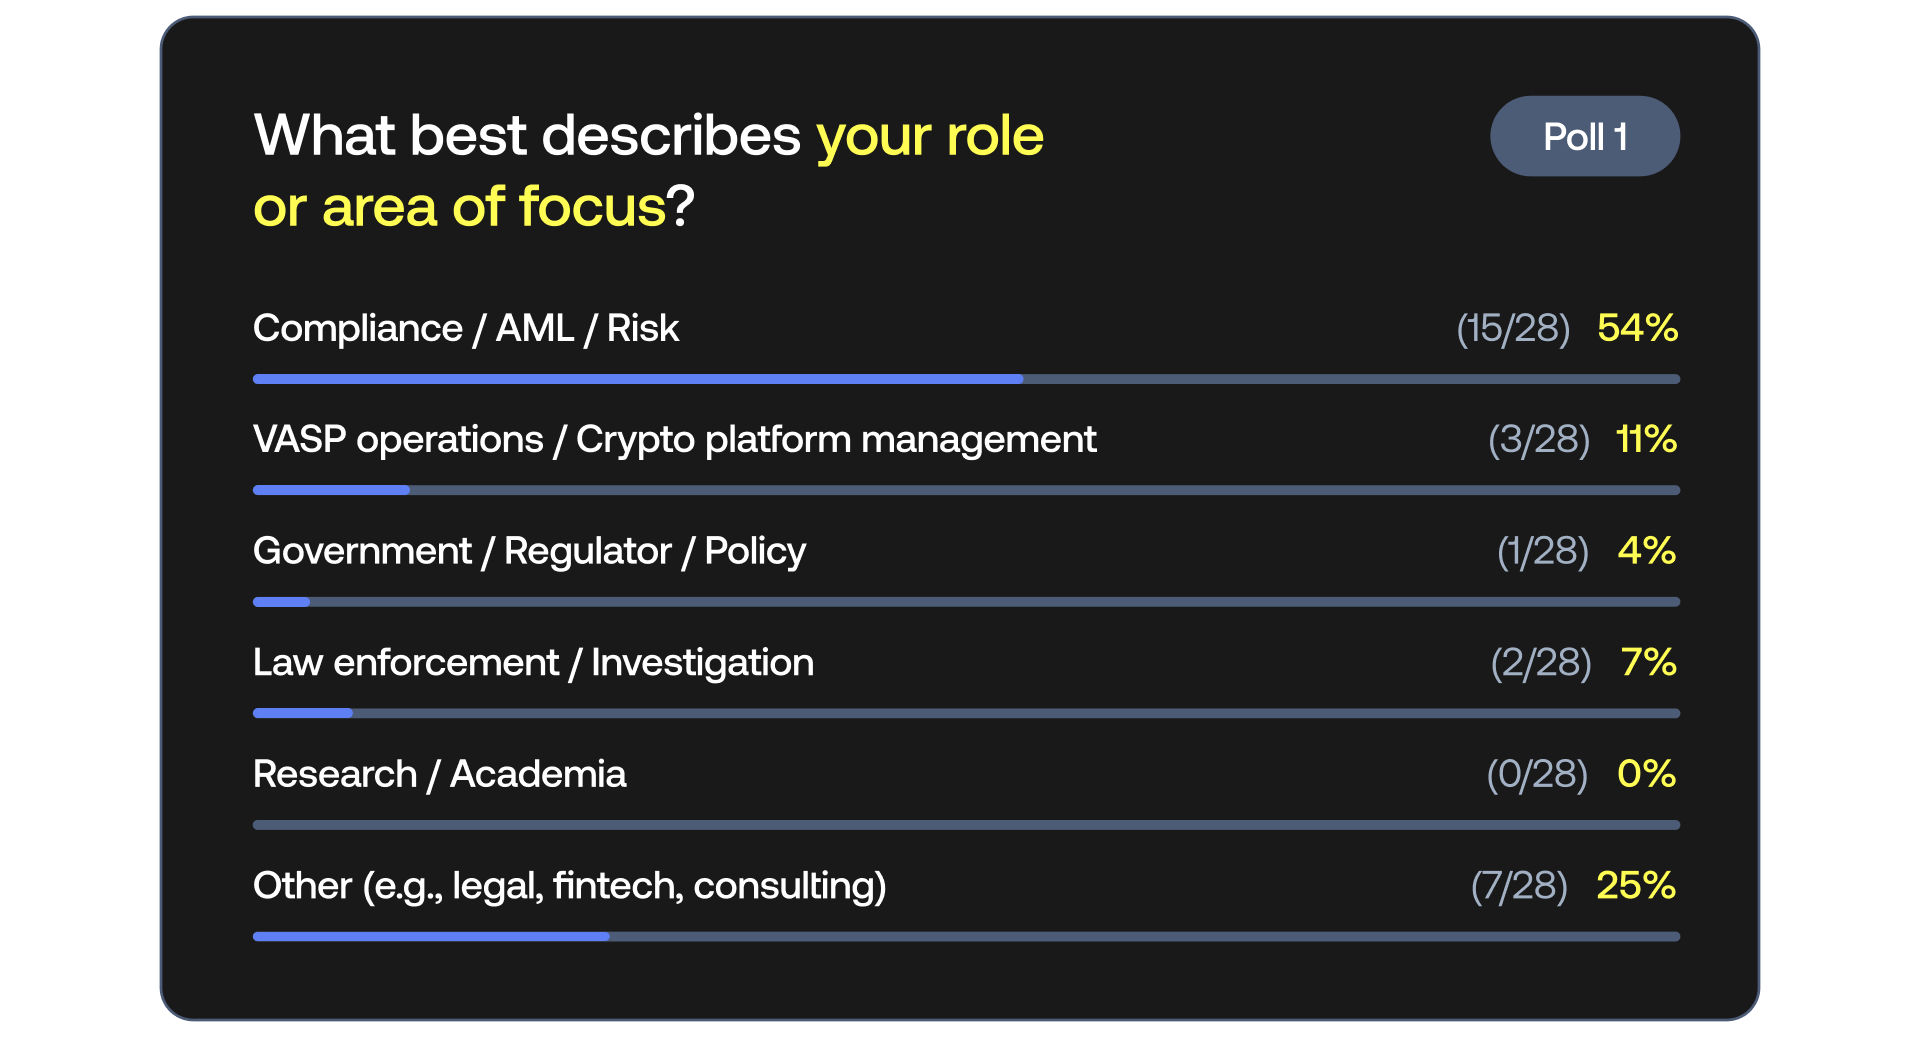Click the Other option's progress bar
This screenshot has height=1037, width=1920.
(x=966, y=937)
